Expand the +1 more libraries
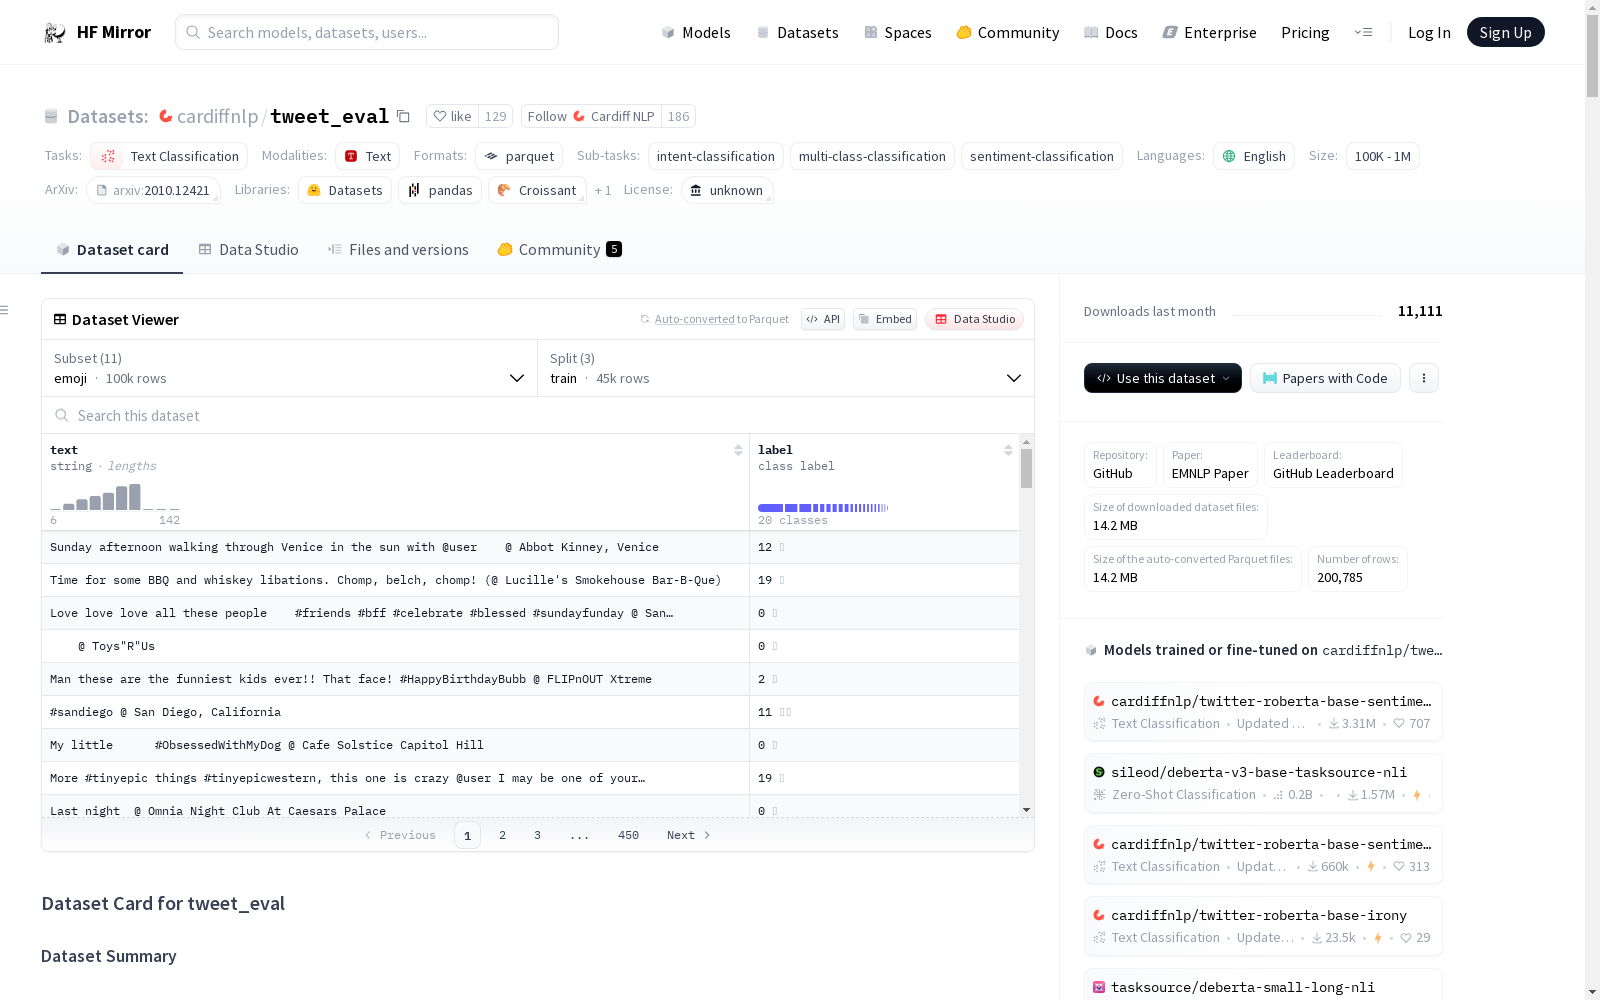Image resolution: width=1600 pixels, height=1000 pixels. click(603, 190)
